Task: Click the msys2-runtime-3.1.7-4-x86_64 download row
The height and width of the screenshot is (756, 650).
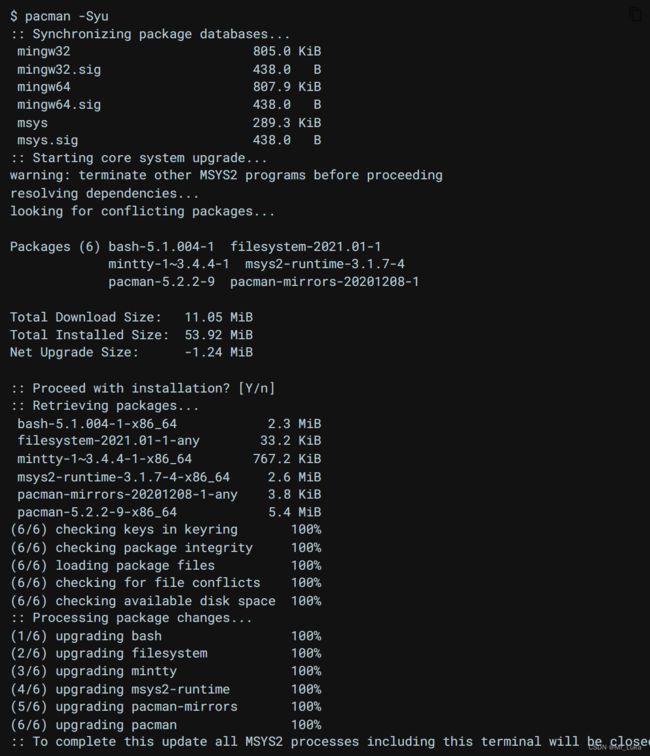Action: 169,477
